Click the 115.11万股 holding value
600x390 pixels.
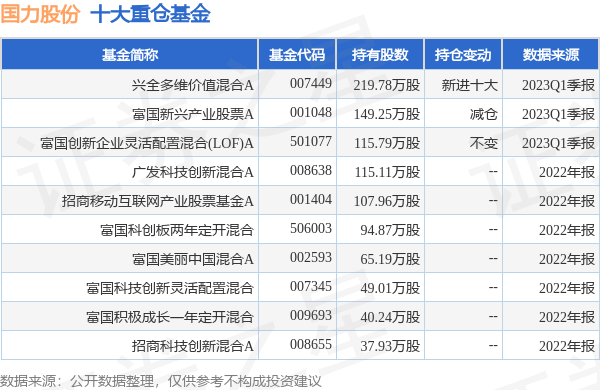387,172
